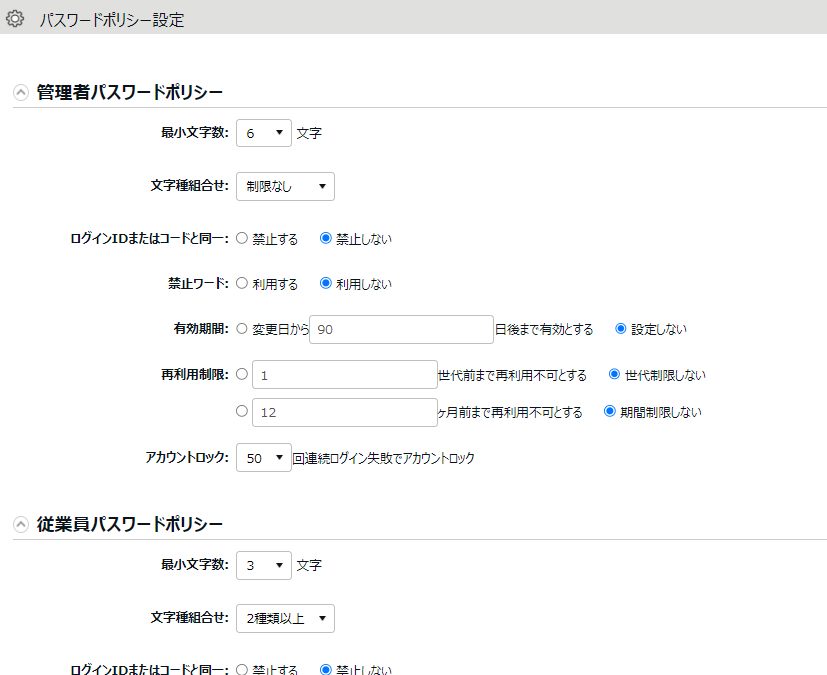This screenshot has height=675, width=827.
Task: Select 禁止しない for admin login ID match rule
Action: click(x=321, y=238)
